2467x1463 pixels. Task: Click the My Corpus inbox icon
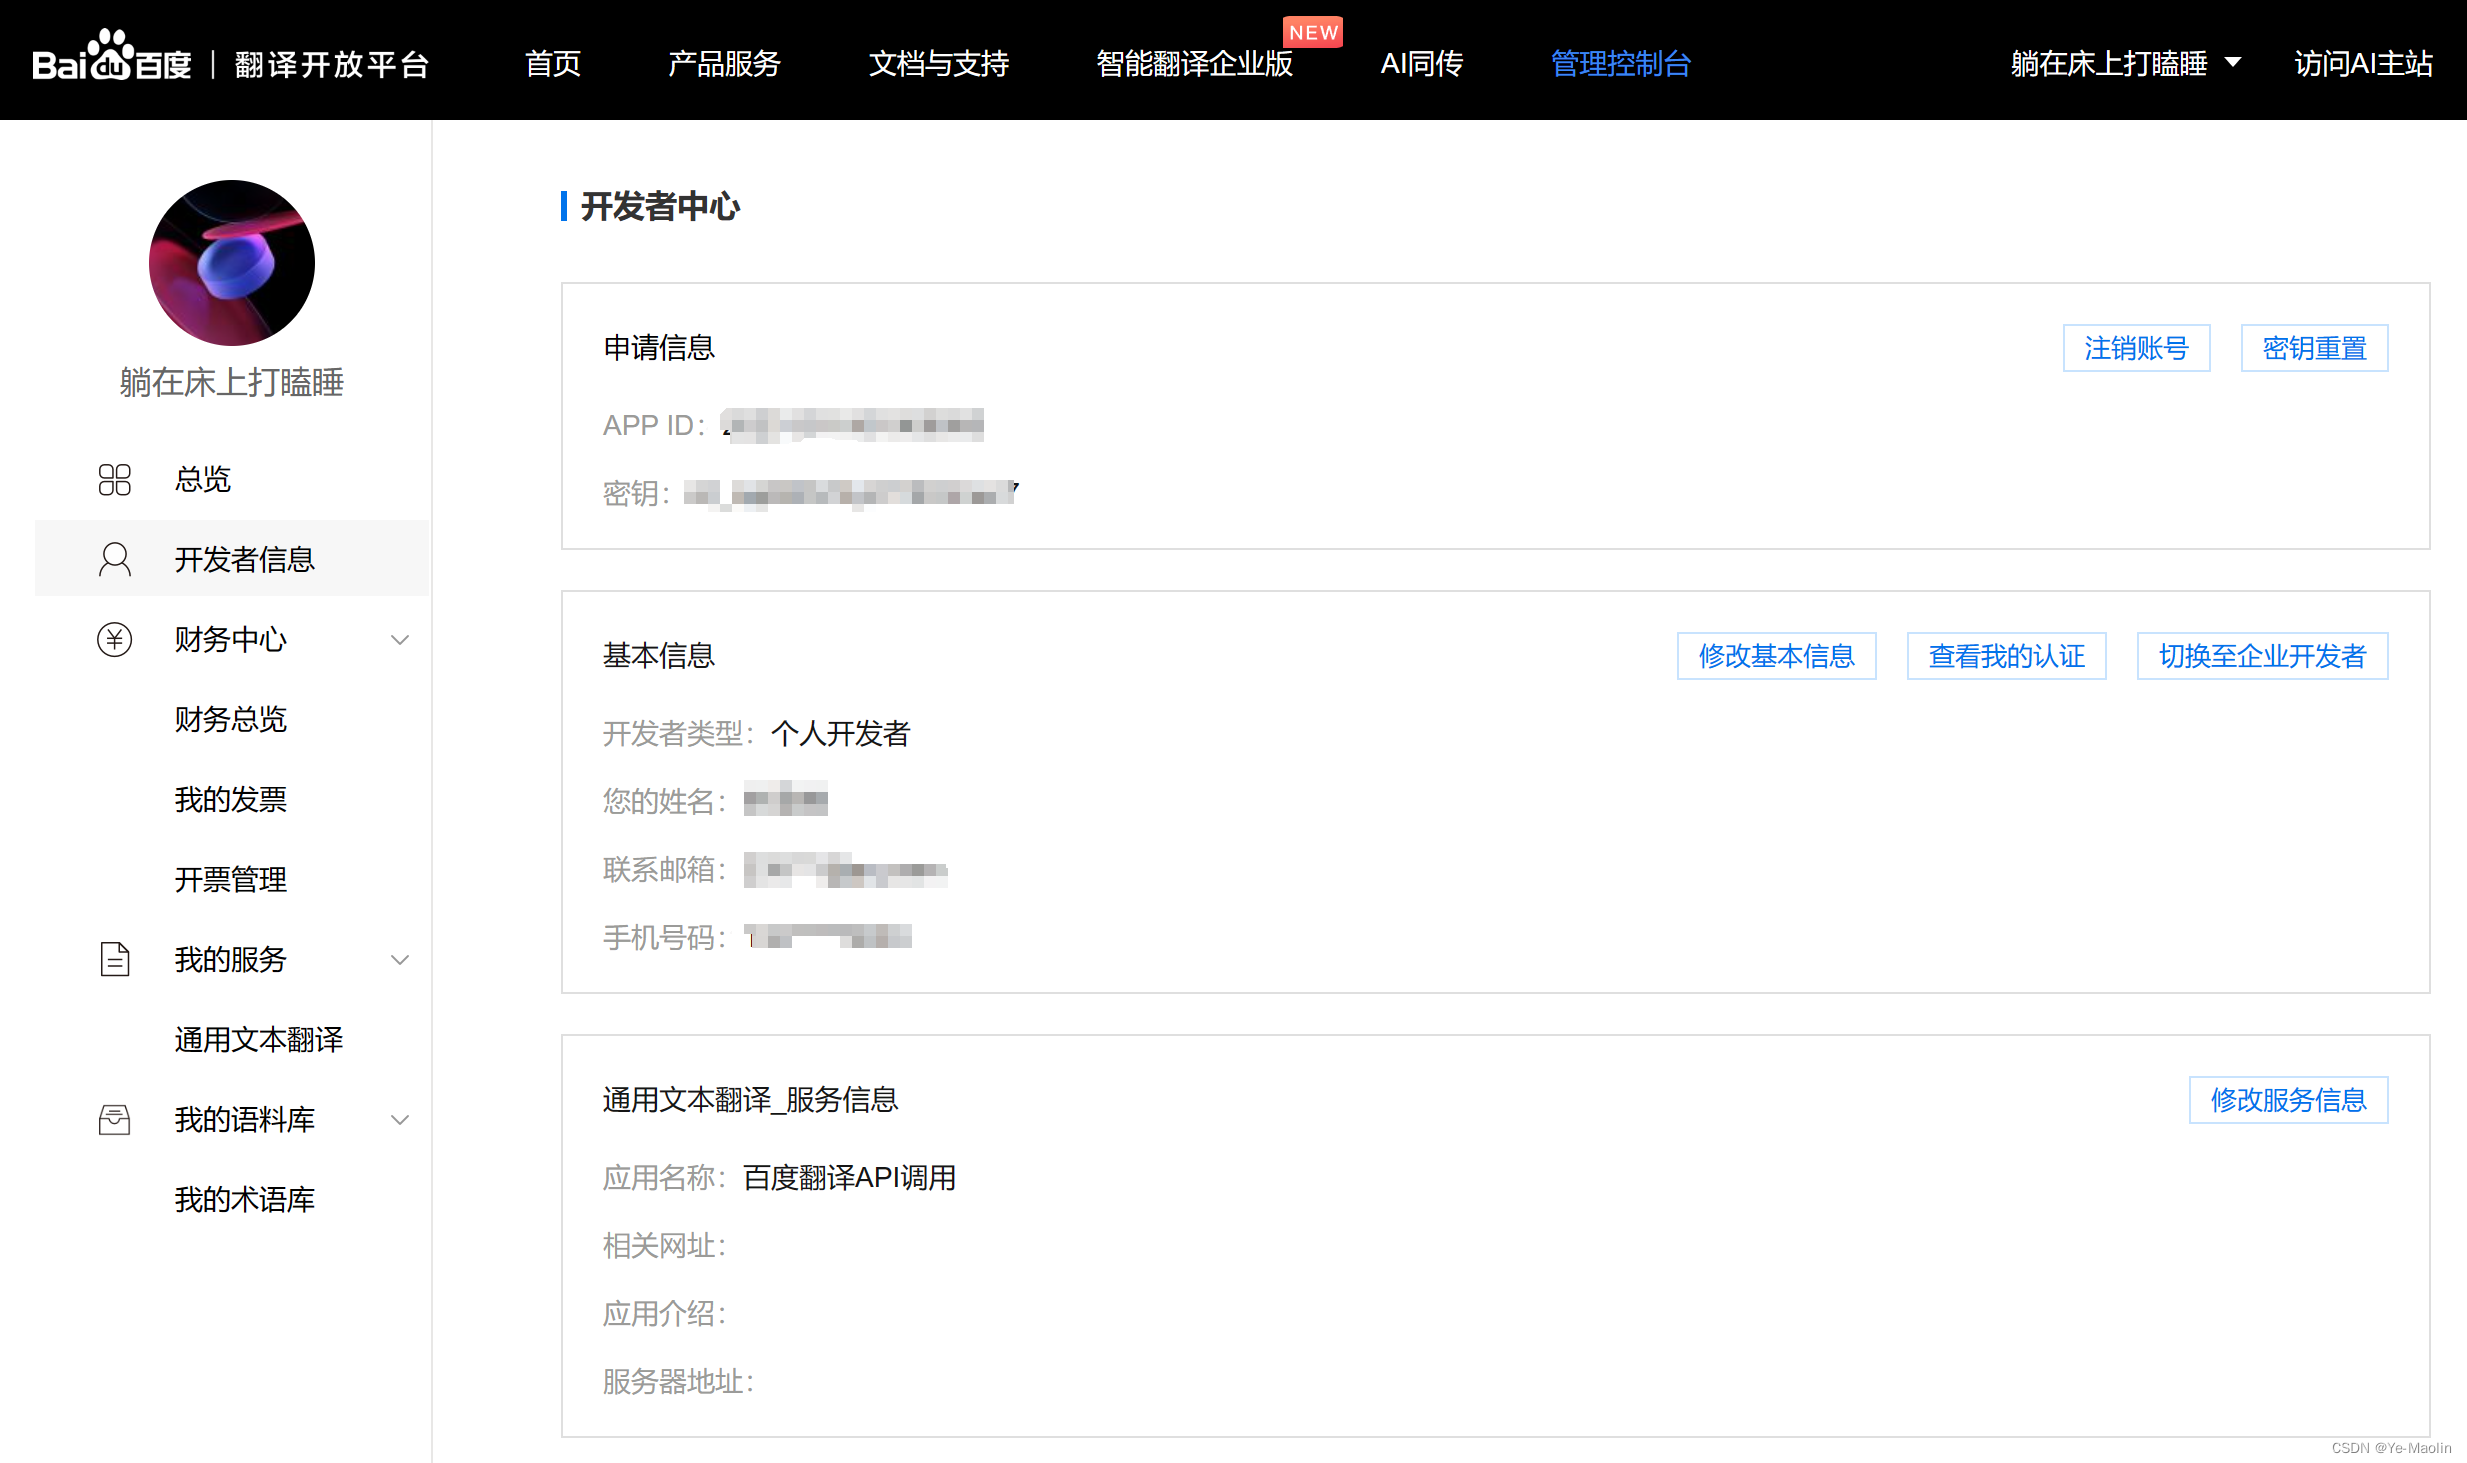pos(115,1120)
